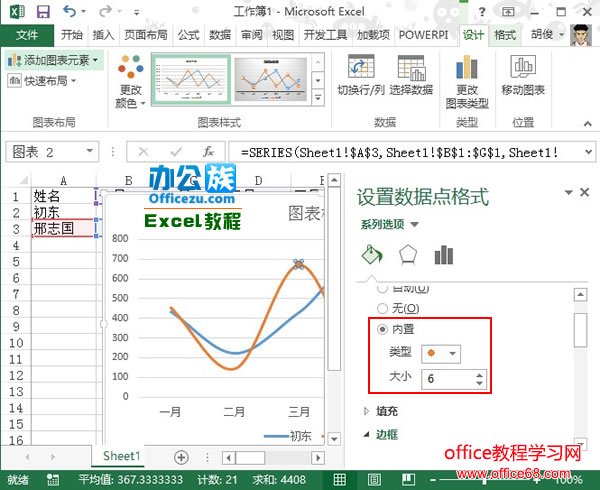Switch to Page Break Preview icon
Image resolution: width=600 pixels, height=490 pixels.
click(408, 480)
